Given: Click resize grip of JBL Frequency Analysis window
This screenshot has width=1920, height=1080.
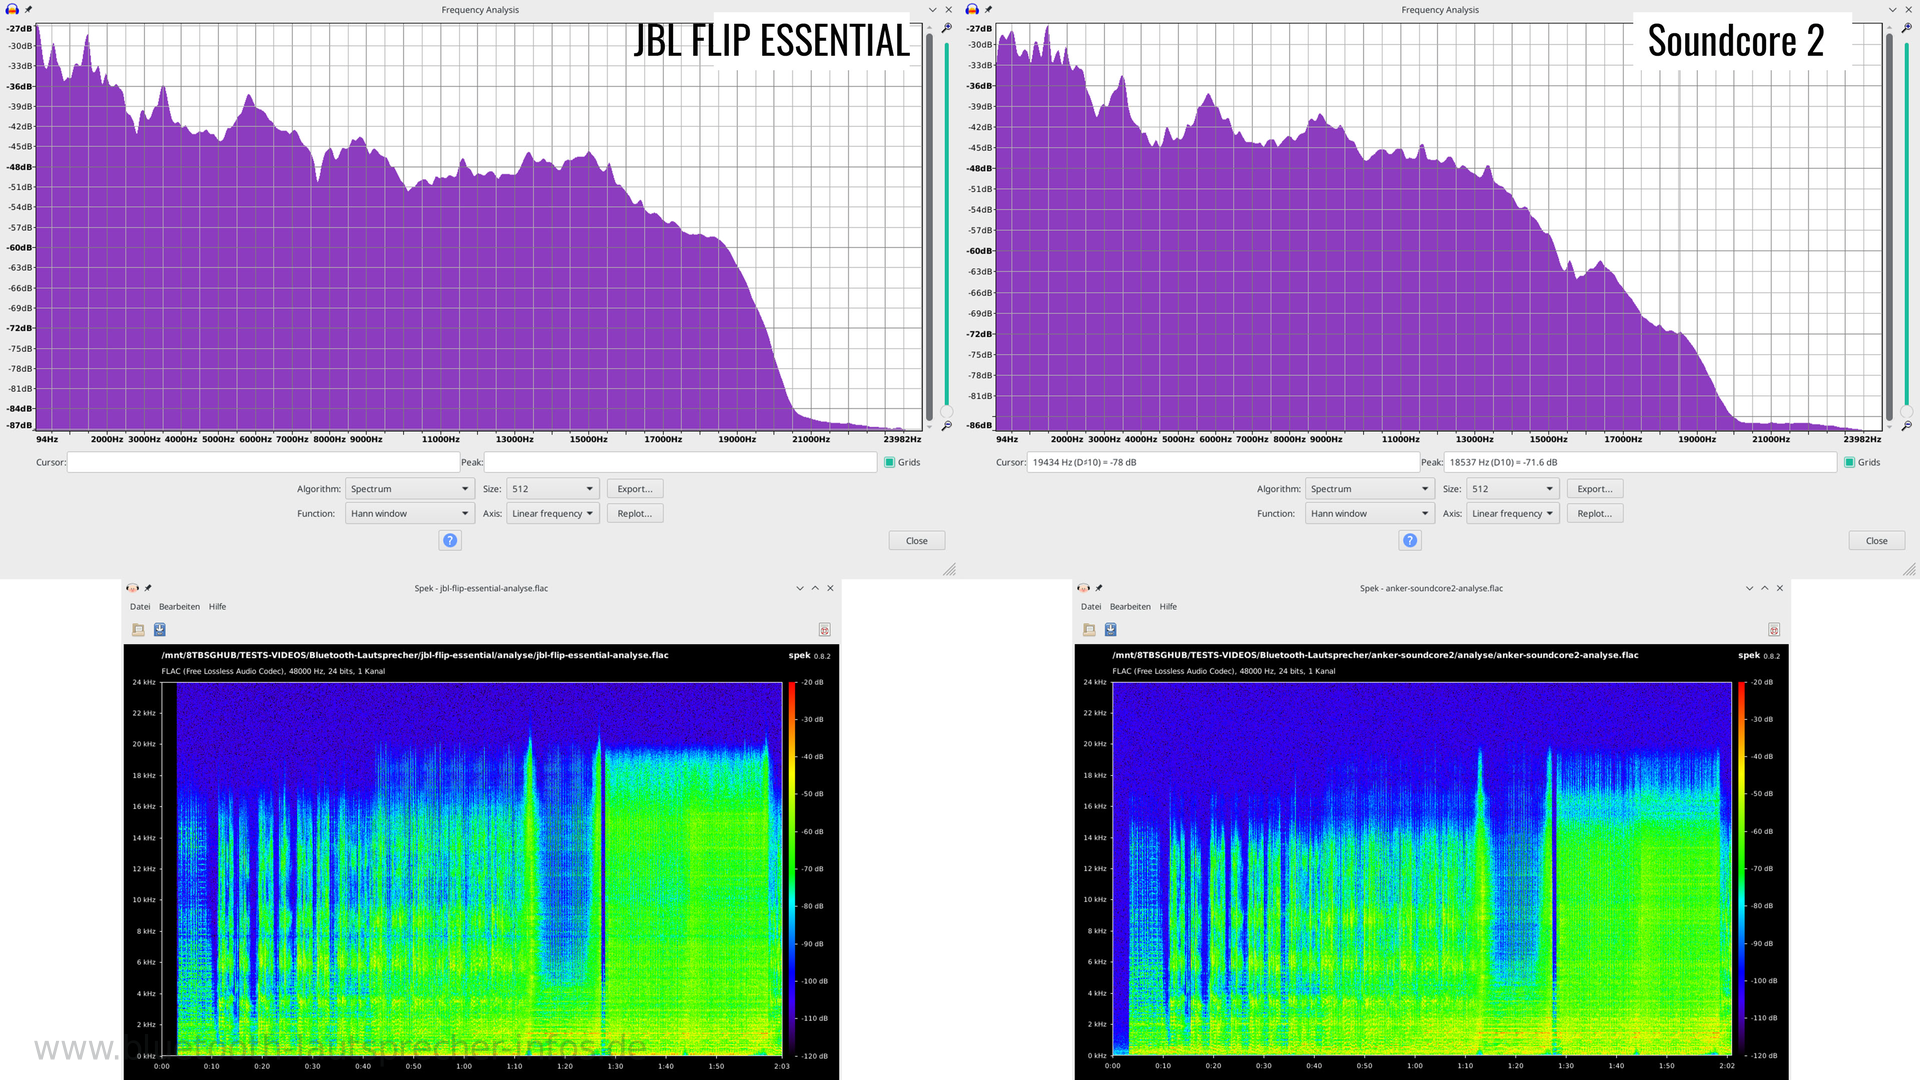Looking at the screenshot, I should coord(950,570).
